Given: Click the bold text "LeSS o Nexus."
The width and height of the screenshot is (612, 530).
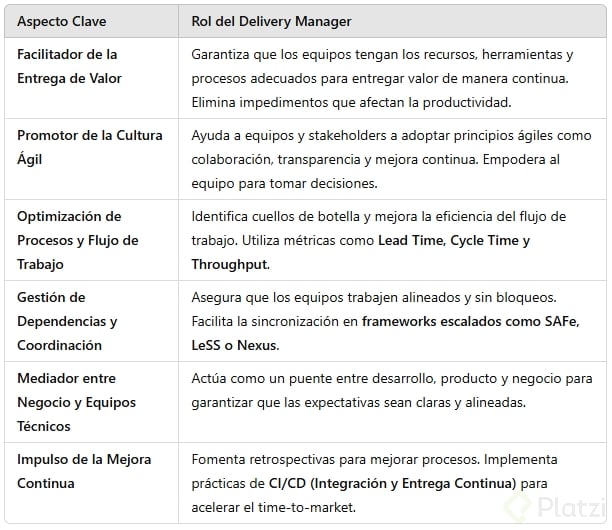Looking at the screenshot, I should (x=235, y=346).
